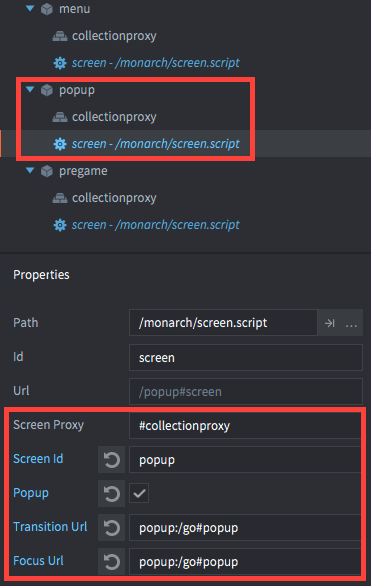Click the Screen Id input field
Image resolution: width=371 pixels, height=586 pixels.
point(245,460)
